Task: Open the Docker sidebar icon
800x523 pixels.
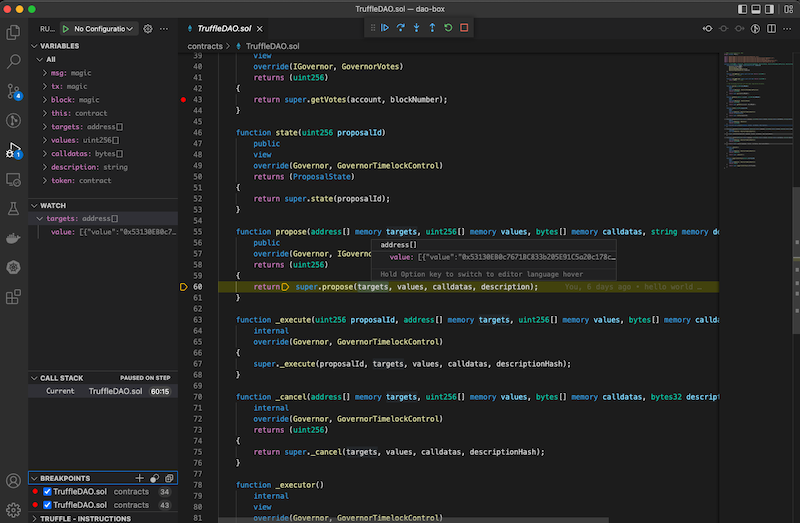Action: [x=14, y=239]
